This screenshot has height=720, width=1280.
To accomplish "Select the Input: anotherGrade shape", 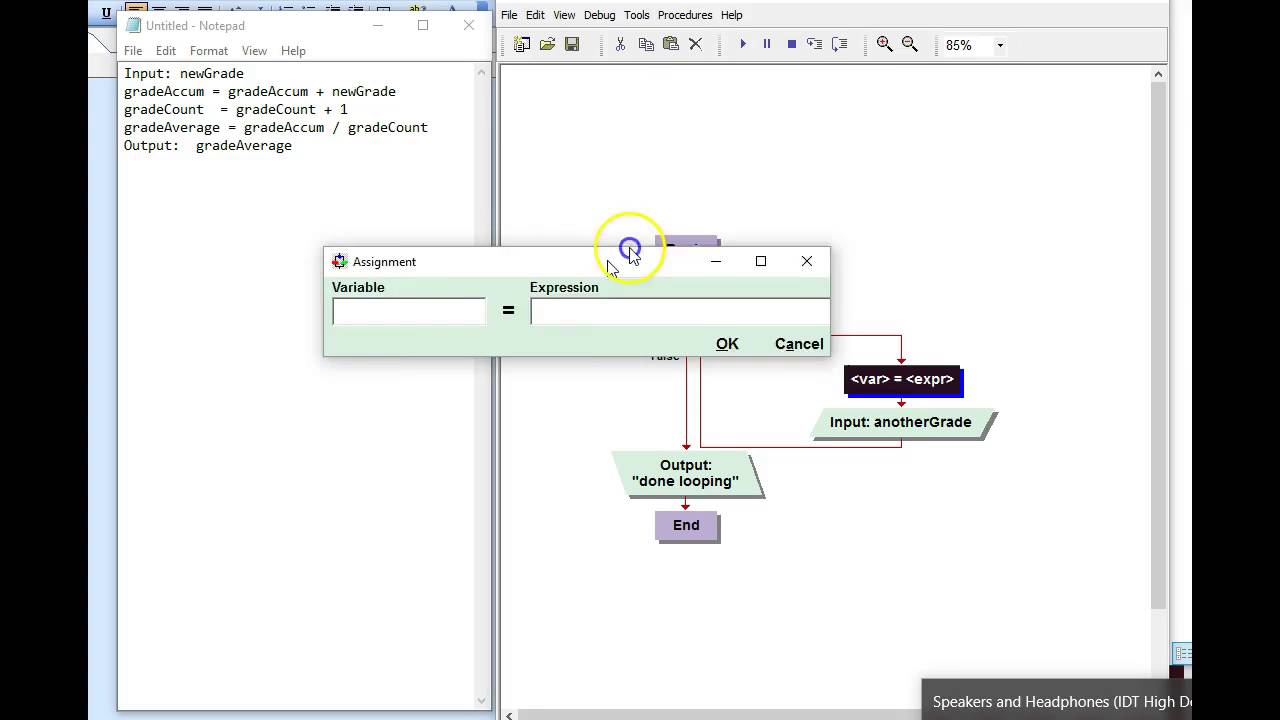I will (x=900, y=423).
